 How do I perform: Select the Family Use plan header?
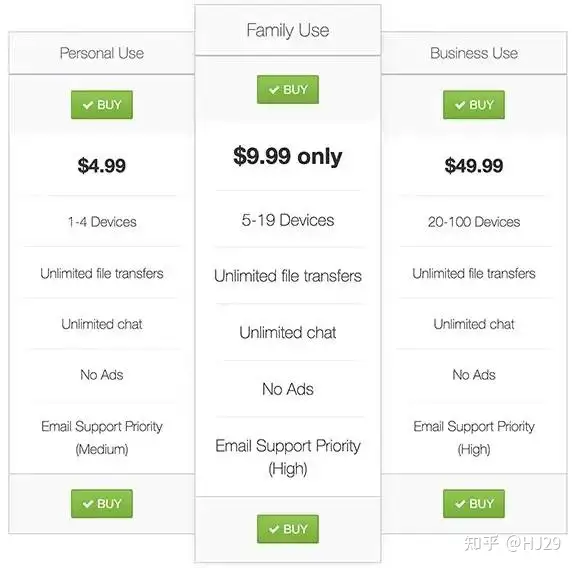point(288,30)
